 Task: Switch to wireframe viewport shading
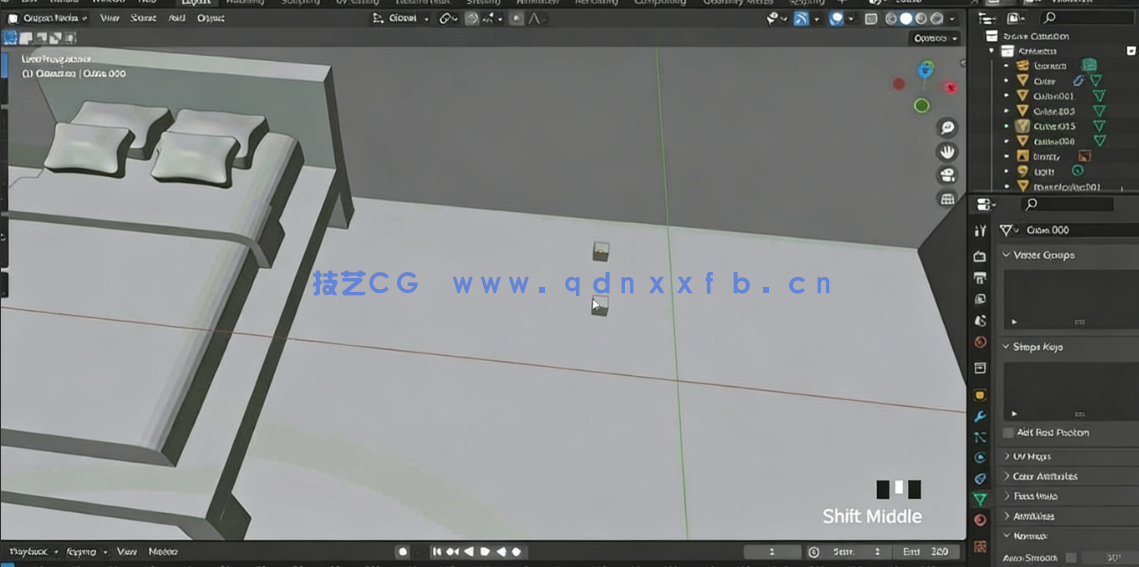pyautogui.click(x=891, y=19)
